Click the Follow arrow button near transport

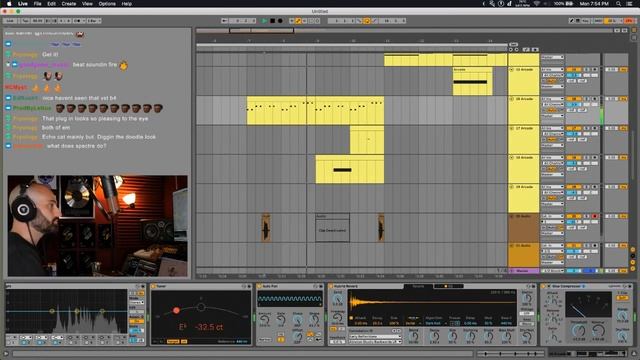point(225,20)
